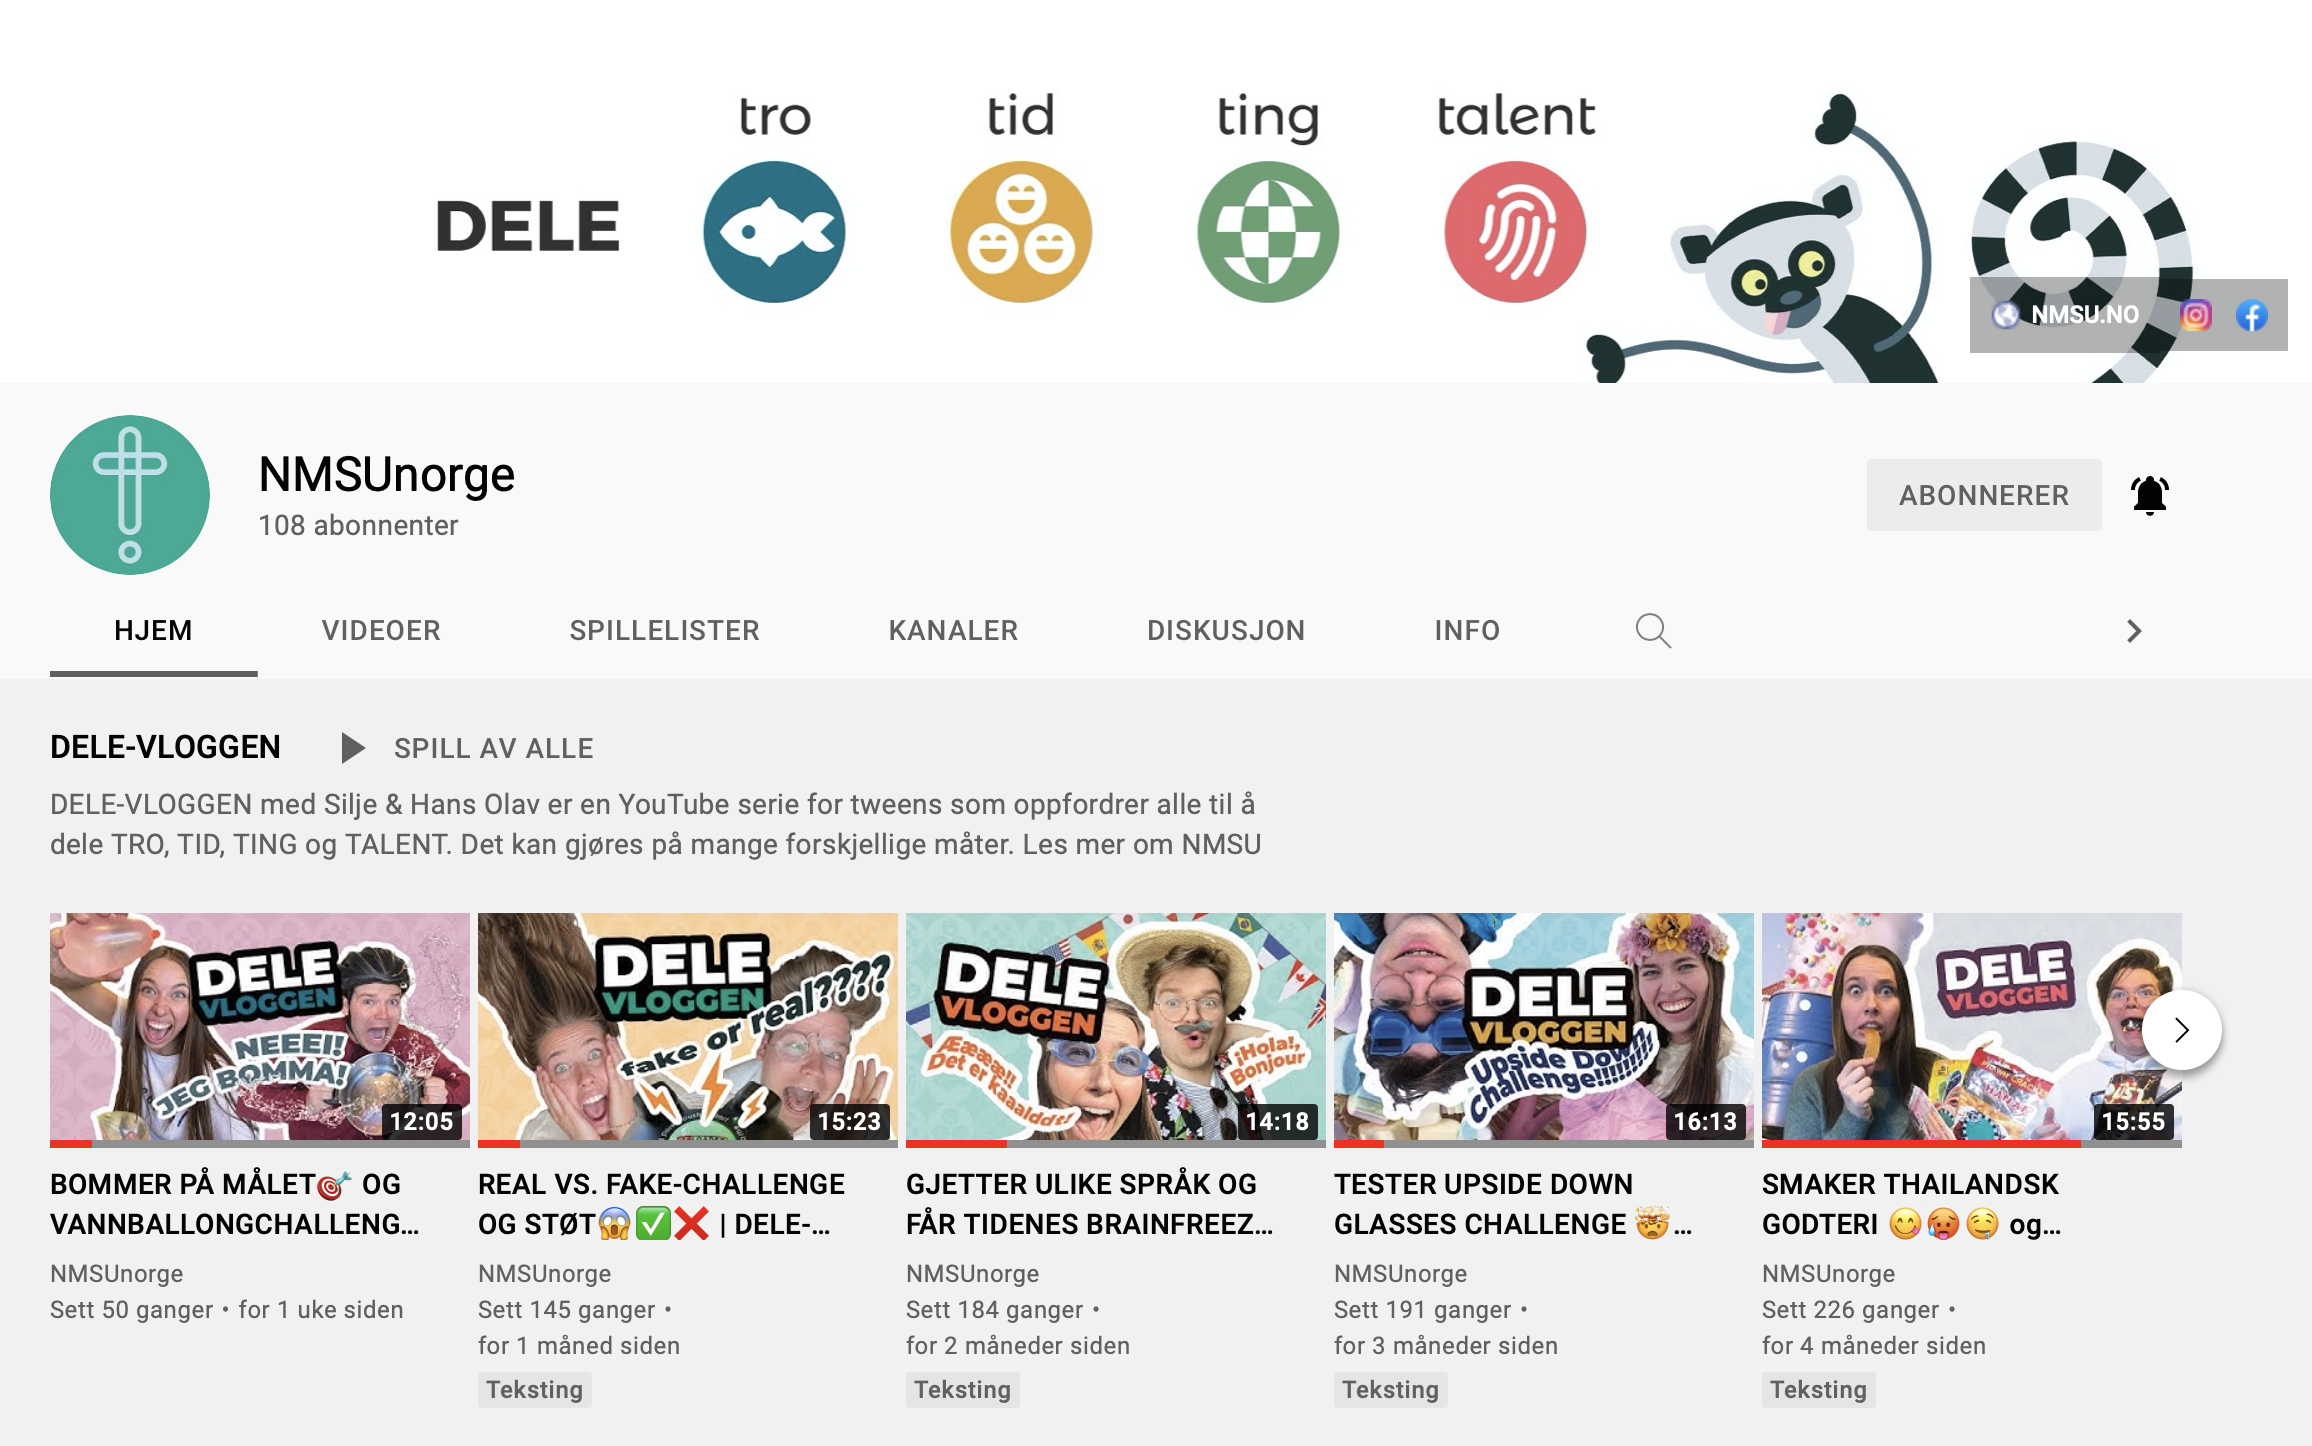Open the Spillelister tab

(664, 631)
